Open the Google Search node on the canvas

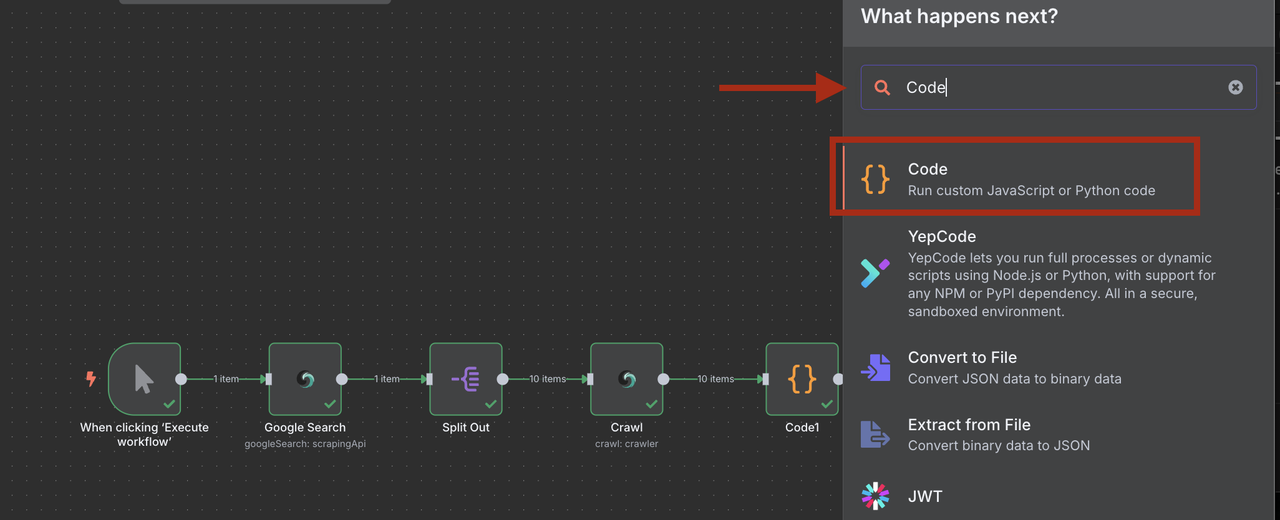305,379
